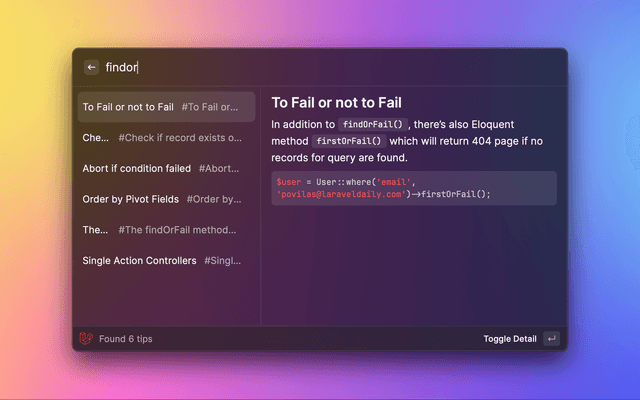Click the back arrow icon
Image resolution: width=640 pixels, height=400 pixels.
click(91, 67)
